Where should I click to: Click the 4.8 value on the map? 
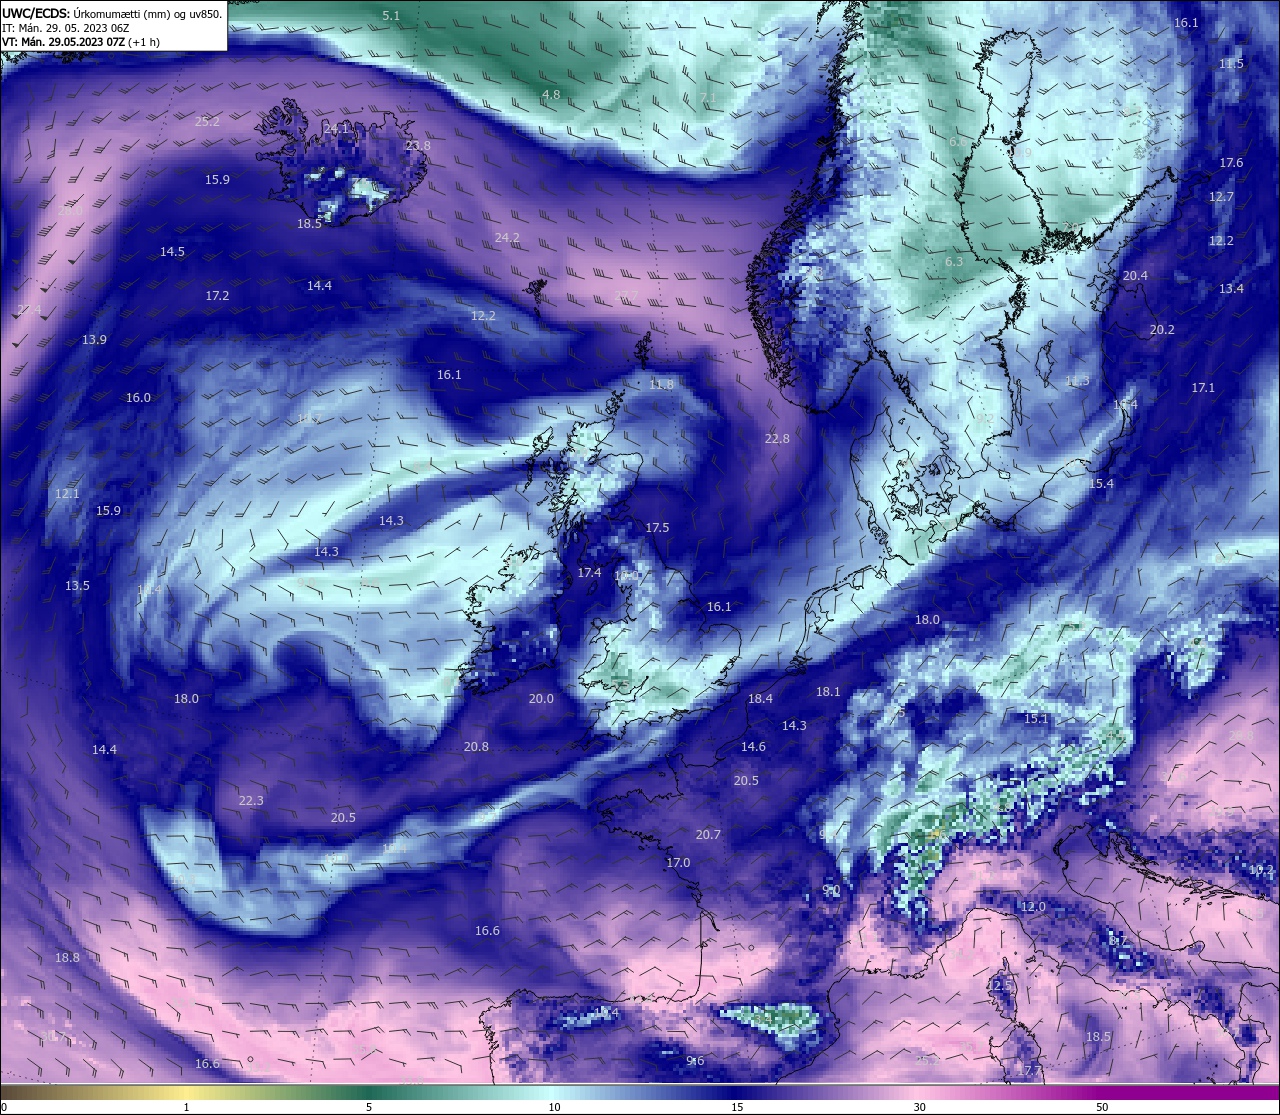coord(551,95)
